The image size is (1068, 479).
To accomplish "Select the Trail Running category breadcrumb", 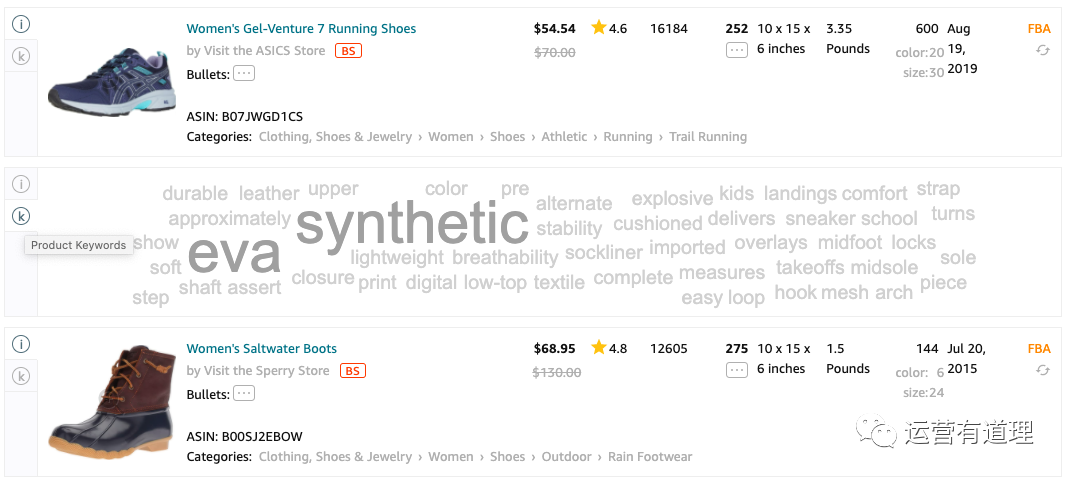I will click(708, 137).
